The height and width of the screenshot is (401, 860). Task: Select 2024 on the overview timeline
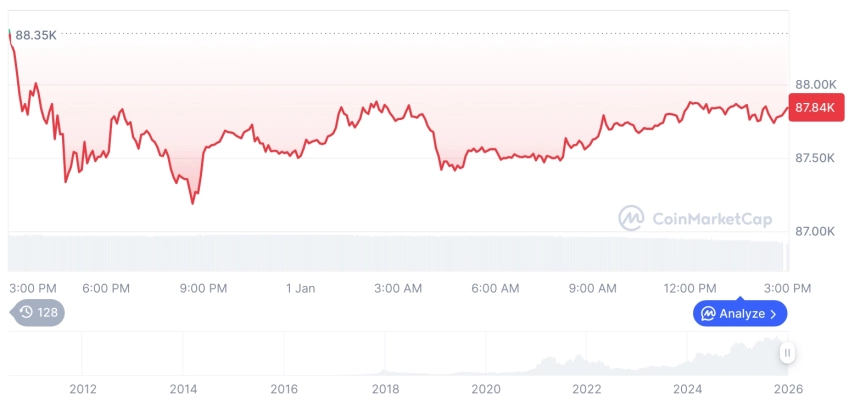coord(688,388)
